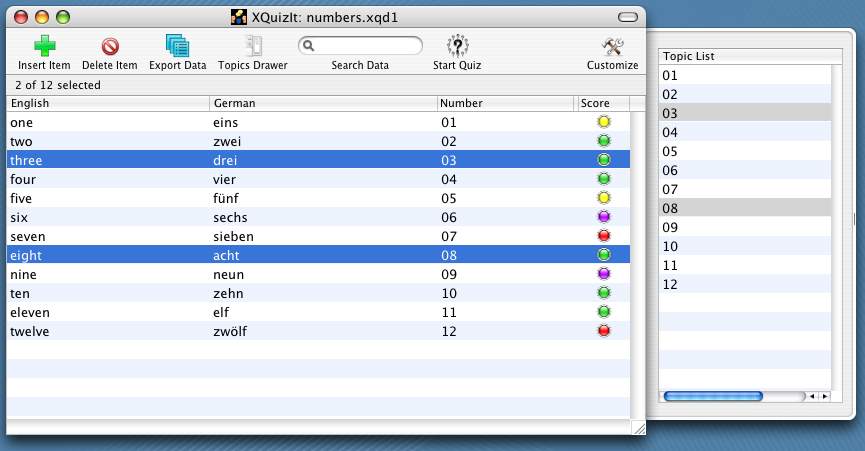The height and width of the screenshot is (451, 865).
Task: Select topic 12 in the Topic List
Action: click(745, 284)
